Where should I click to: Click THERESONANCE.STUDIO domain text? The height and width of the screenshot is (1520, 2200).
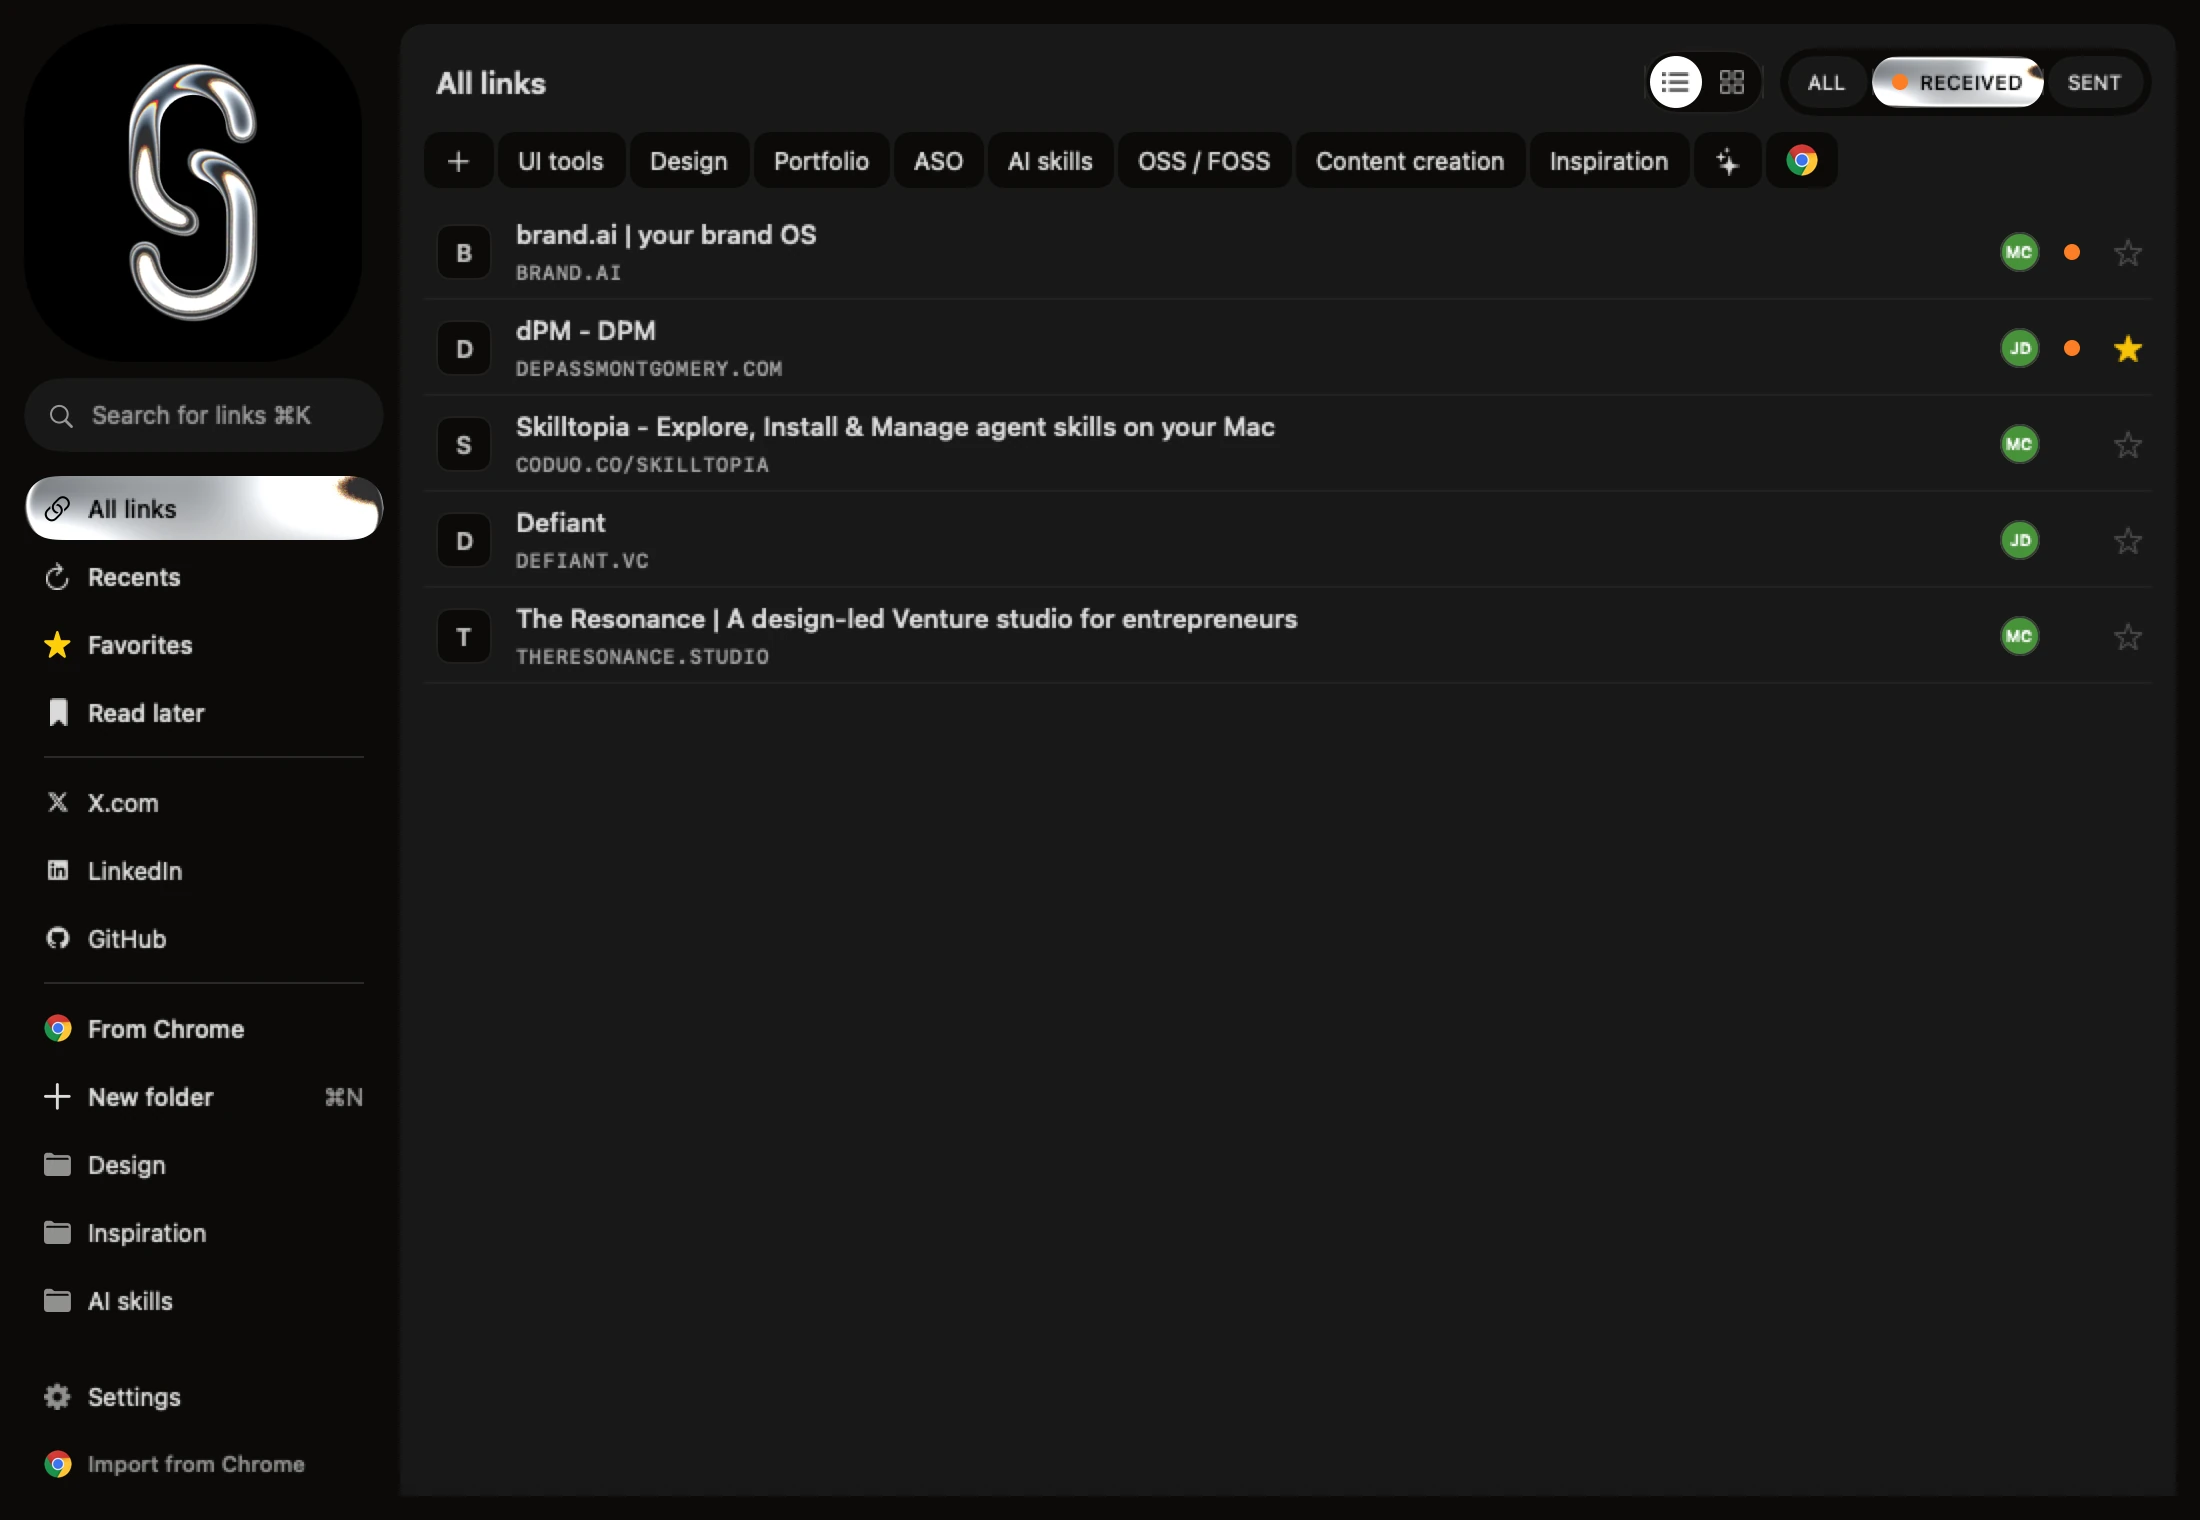(x=642, y=657)
